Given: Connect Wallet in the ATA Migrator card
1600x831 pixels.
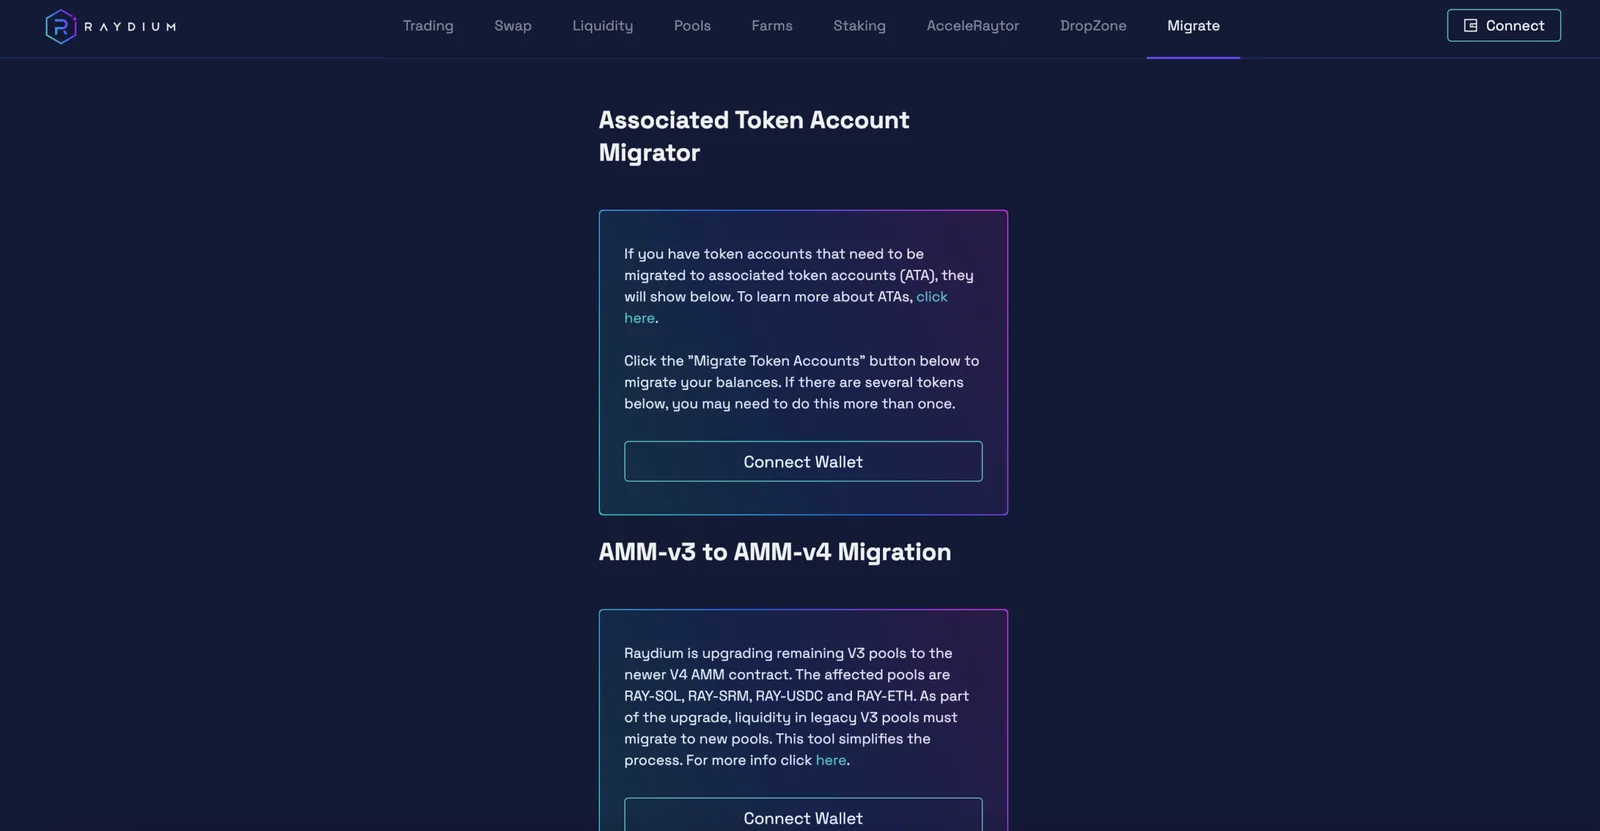Looking at the screenshot, I should [803, 462].
